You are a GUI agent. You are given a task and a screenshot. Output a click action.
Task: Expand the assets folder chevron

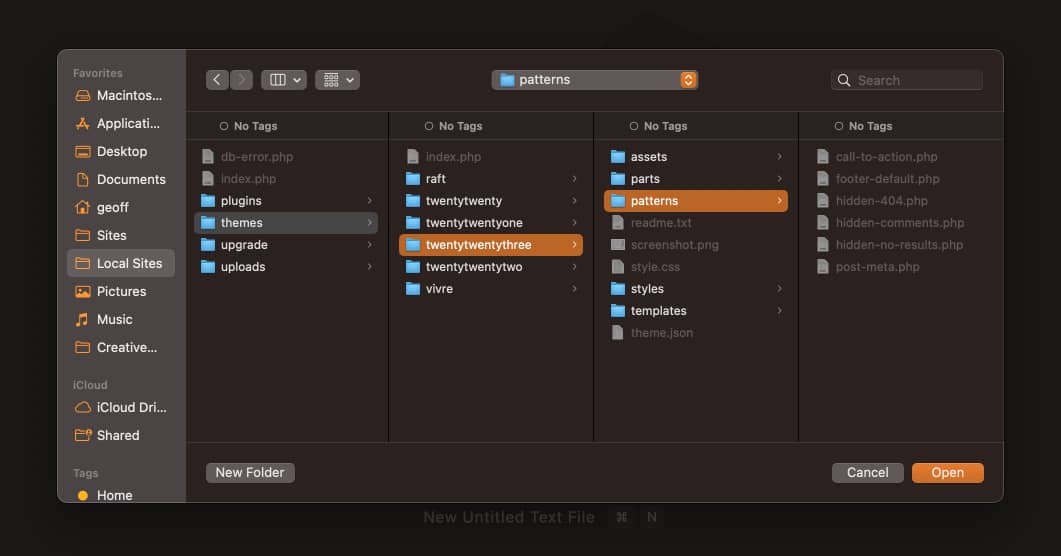click(x=779, y=157)
